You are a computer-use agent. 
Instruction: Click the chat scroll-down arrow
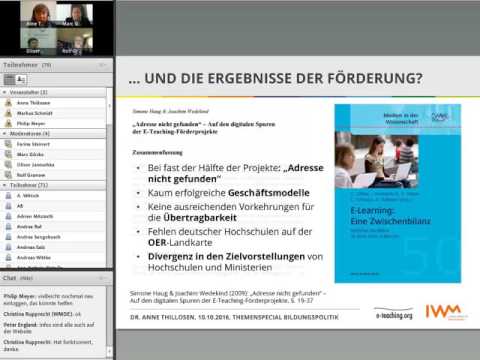(x=110, y=352)
